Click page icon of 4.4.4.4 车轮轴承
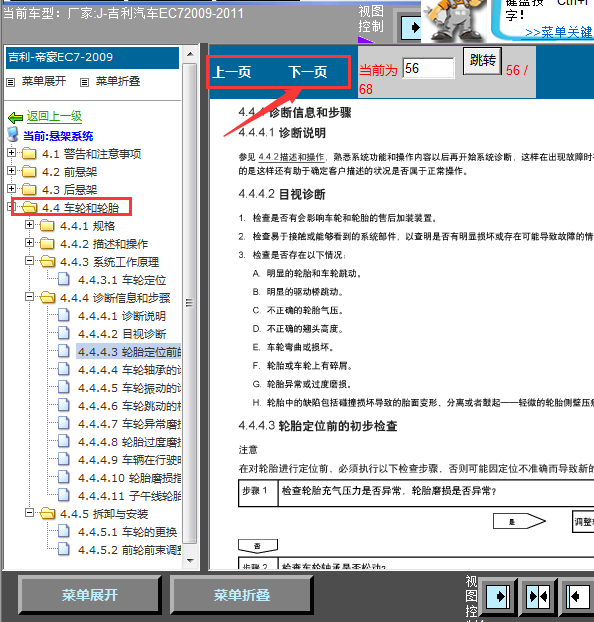This screenshot has width=594, height=622. 63,369
